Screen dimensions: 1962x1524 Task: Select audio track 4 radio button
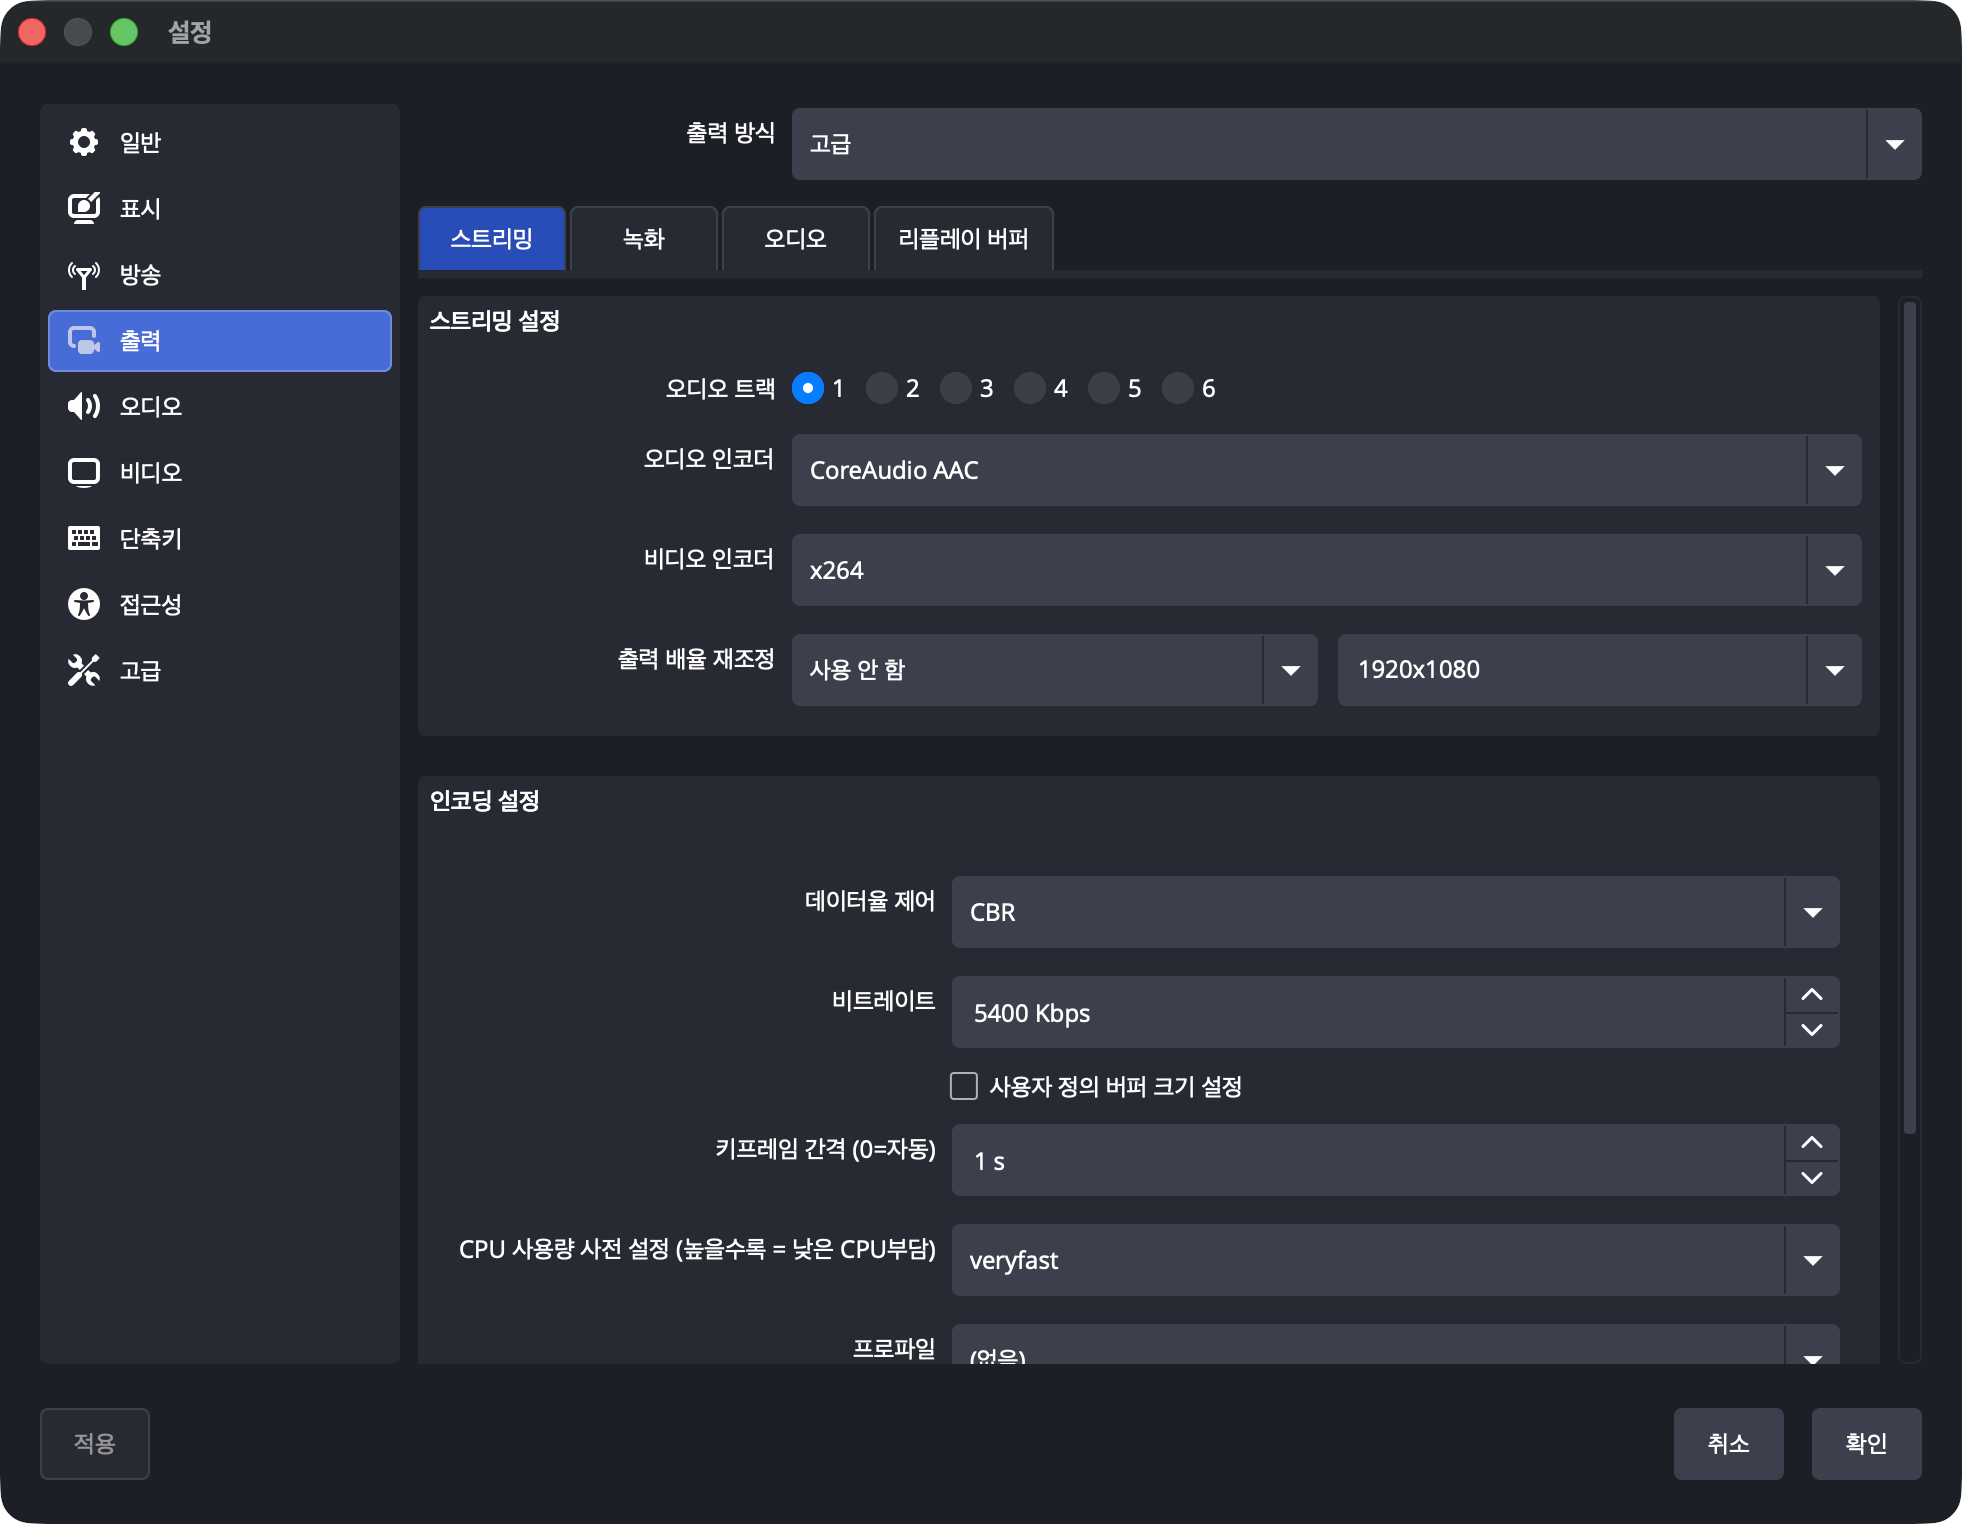[1030, 388]
